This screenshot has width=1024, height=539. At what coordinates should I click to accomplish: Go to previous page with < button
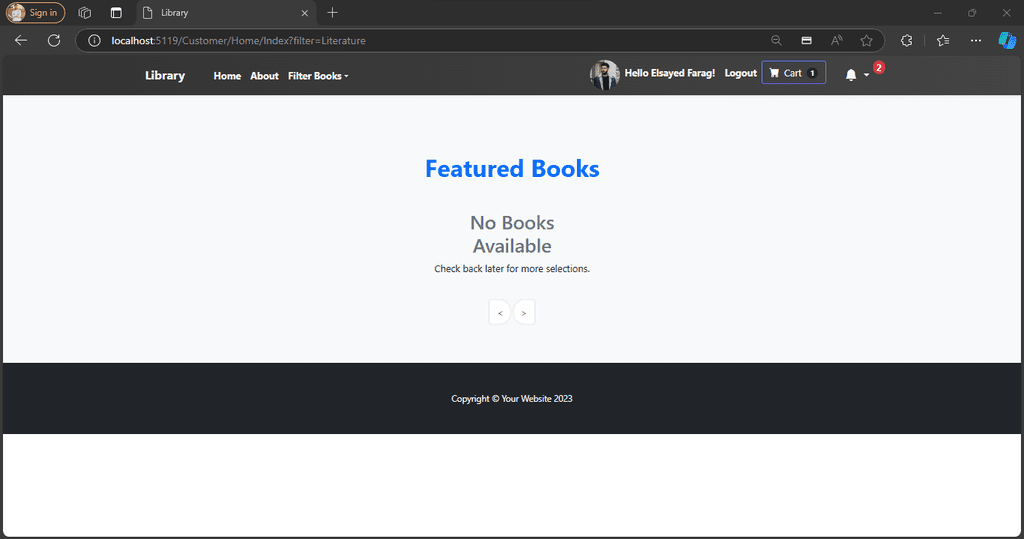pos(500,312)
